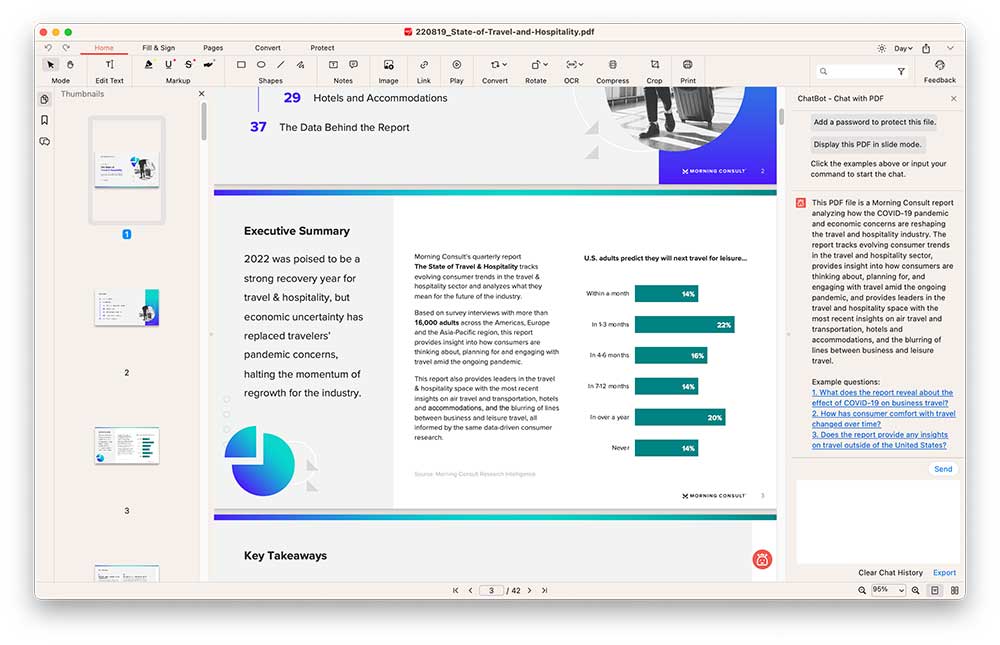This screenshot has height=645, width=1000.
Task: Click the share icon in tab bar
Action: (x=926, y=48)
